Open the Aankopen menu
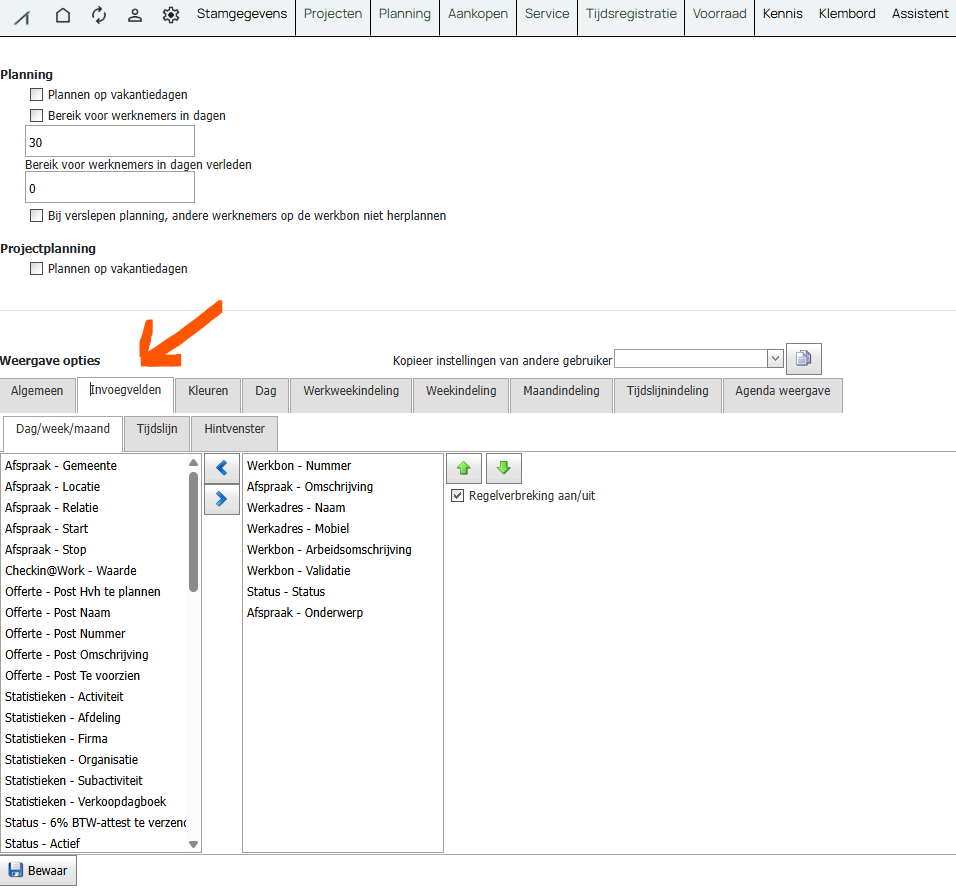This screenshot has width=956, height=894. (478, 14)
